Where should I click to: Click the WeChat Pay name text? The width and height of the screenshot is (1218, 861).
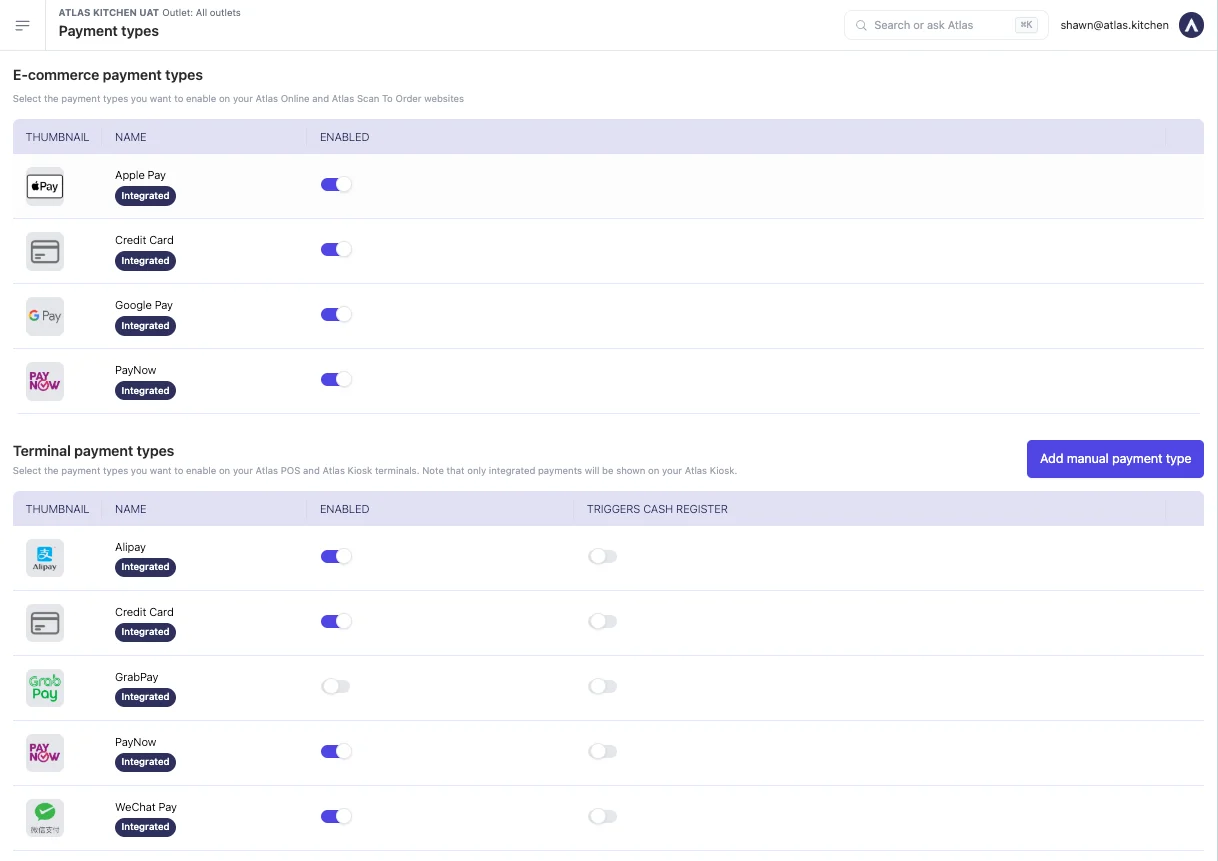point(146,807)
